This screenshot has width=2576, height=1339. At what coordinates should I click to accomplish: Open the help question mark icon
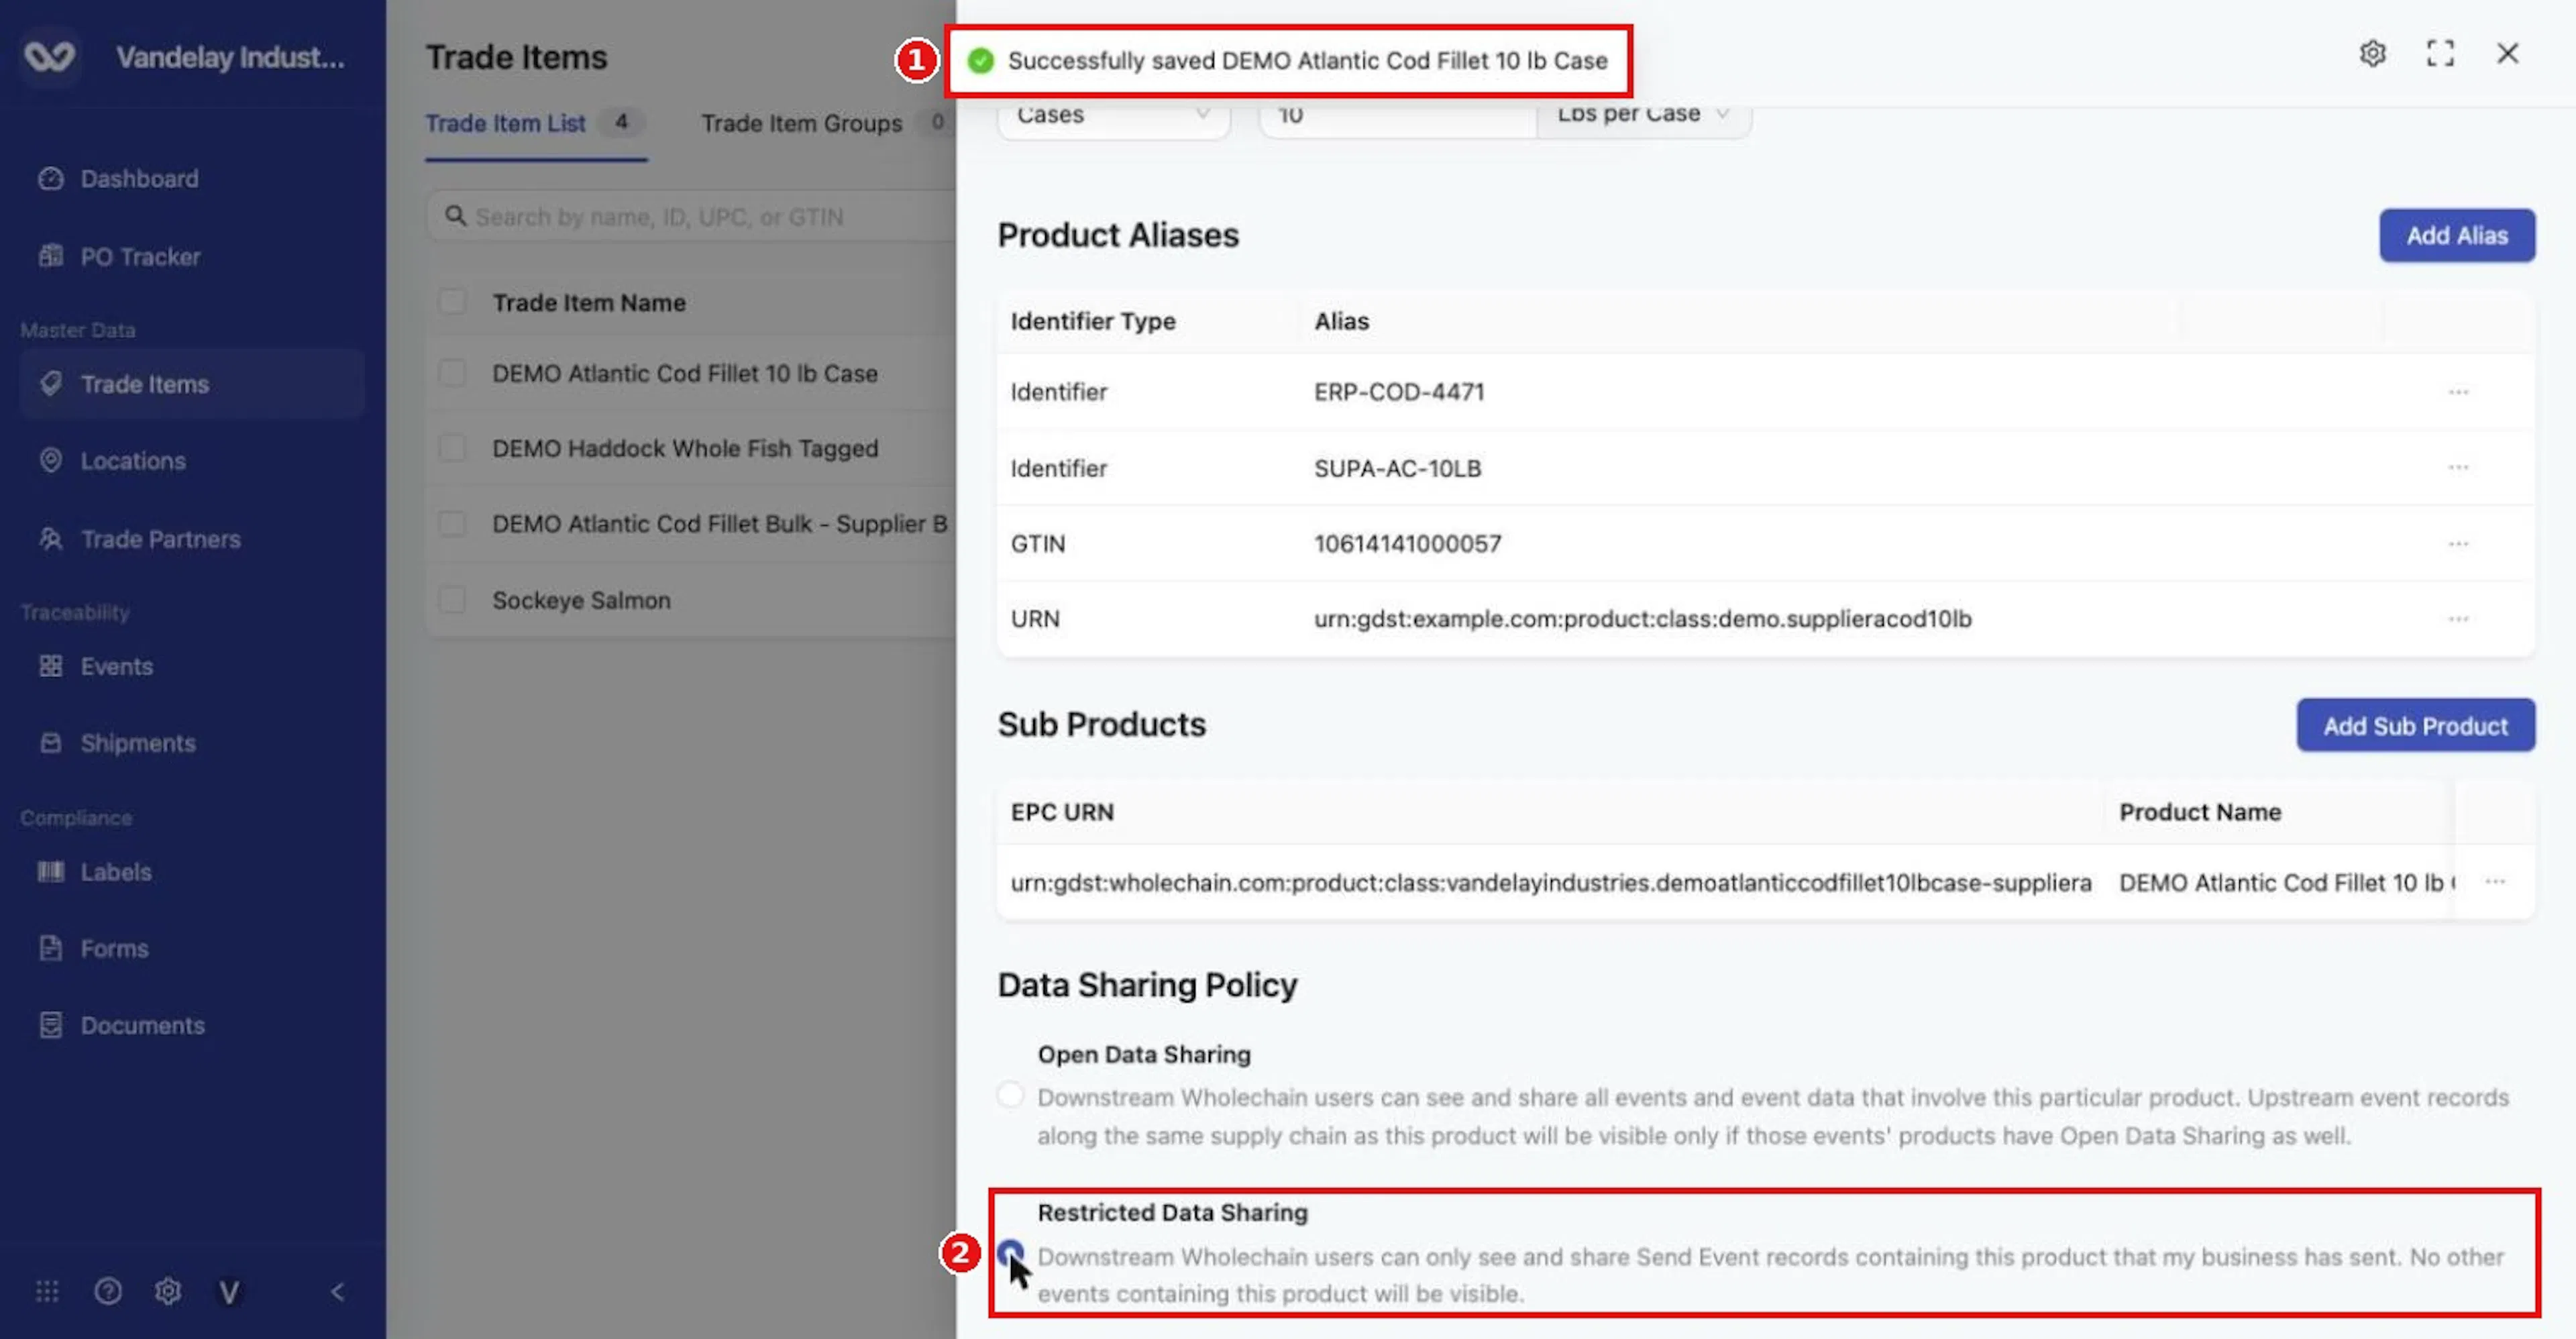click(x=108, y=1291)
